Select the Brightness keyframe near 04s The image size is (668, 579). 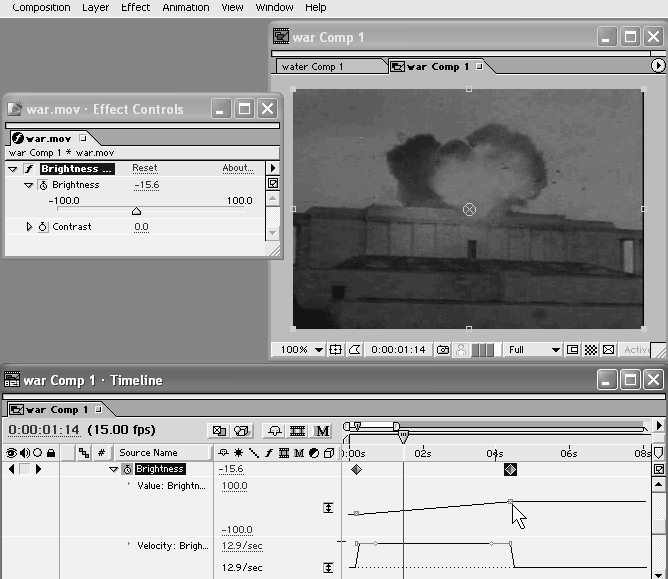[x=510, y=469]
